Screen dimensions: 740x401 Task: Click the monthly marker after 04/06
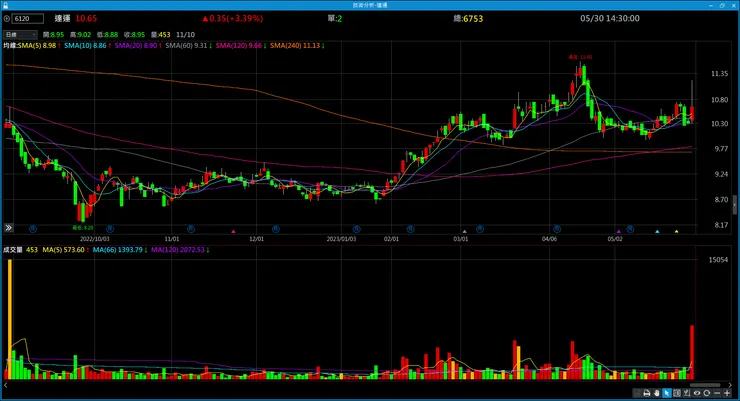point(557,229)
